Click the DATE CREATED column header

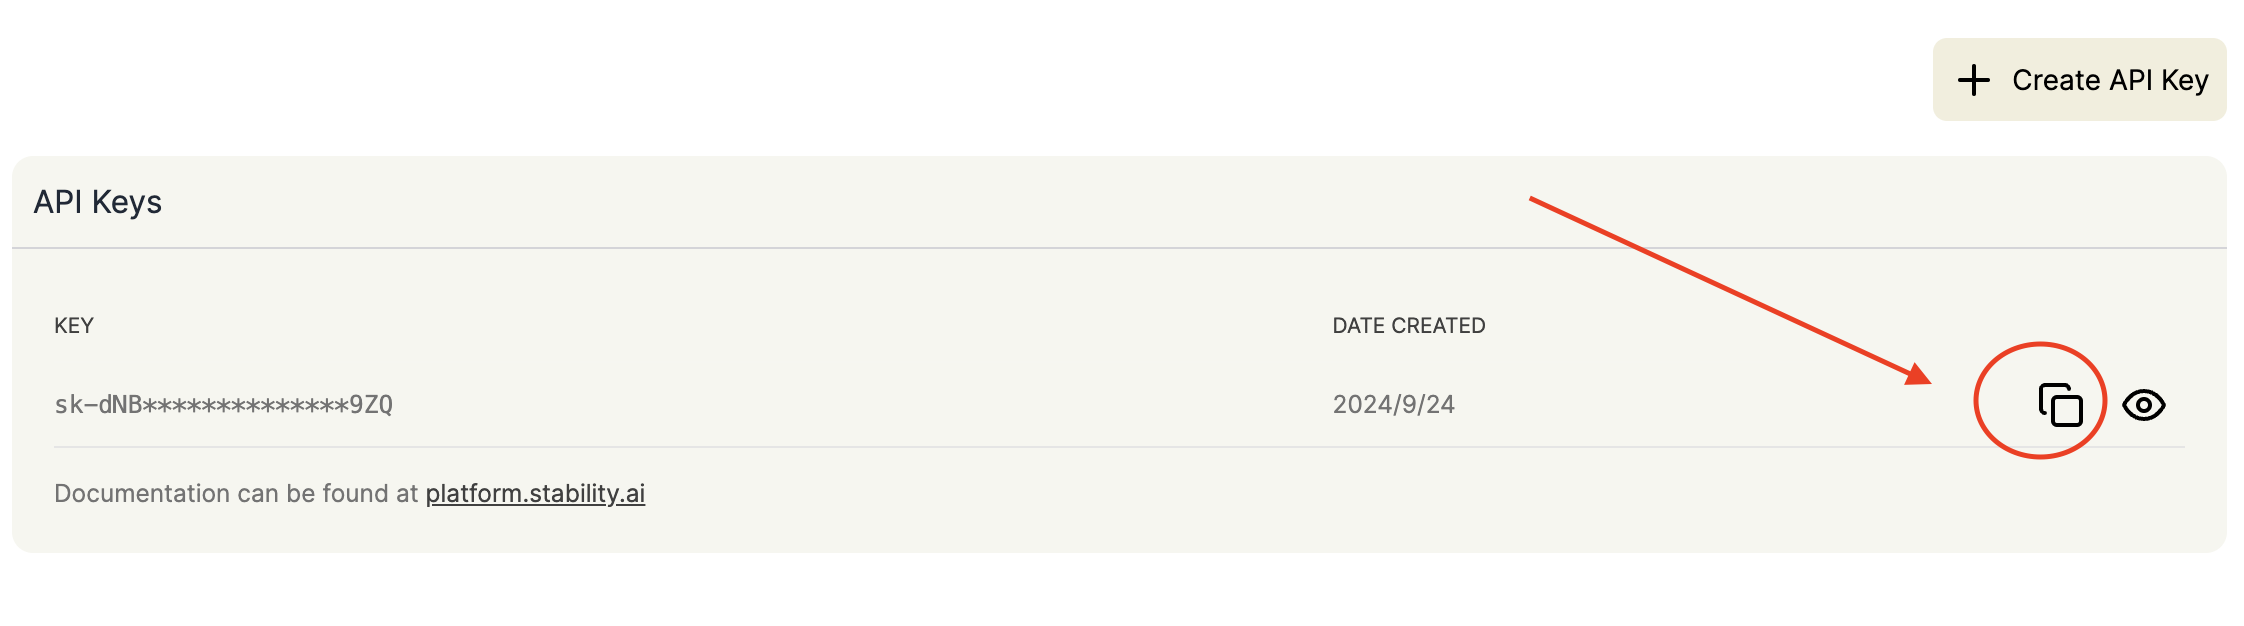1408,325
